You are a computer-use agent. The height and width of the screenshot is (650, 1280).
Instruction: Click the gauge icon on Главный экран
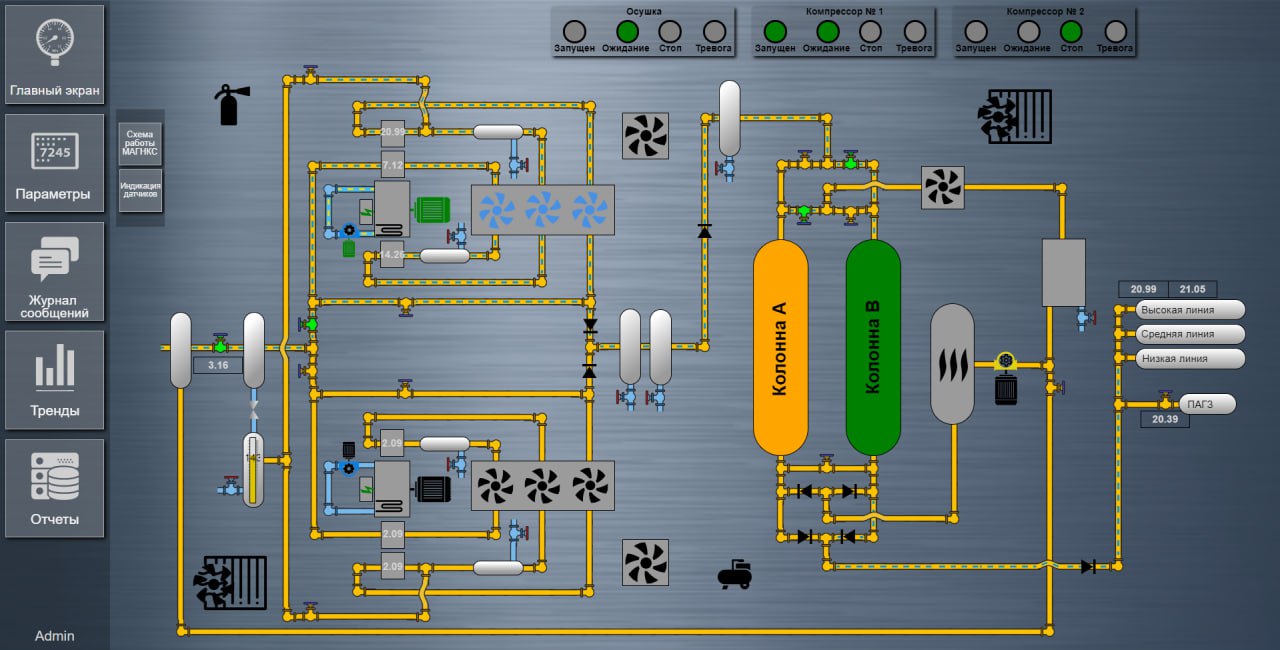pos(54,40)
